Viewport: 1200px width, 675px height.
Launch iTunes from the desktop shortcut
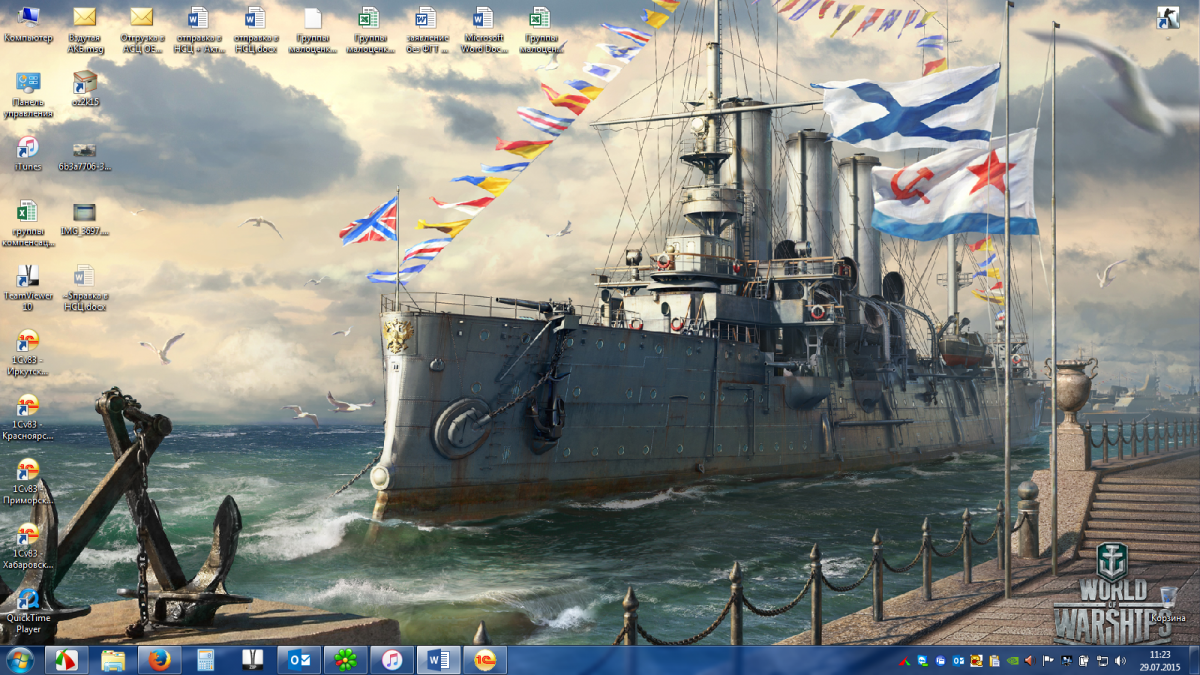(x=28, y=153)
